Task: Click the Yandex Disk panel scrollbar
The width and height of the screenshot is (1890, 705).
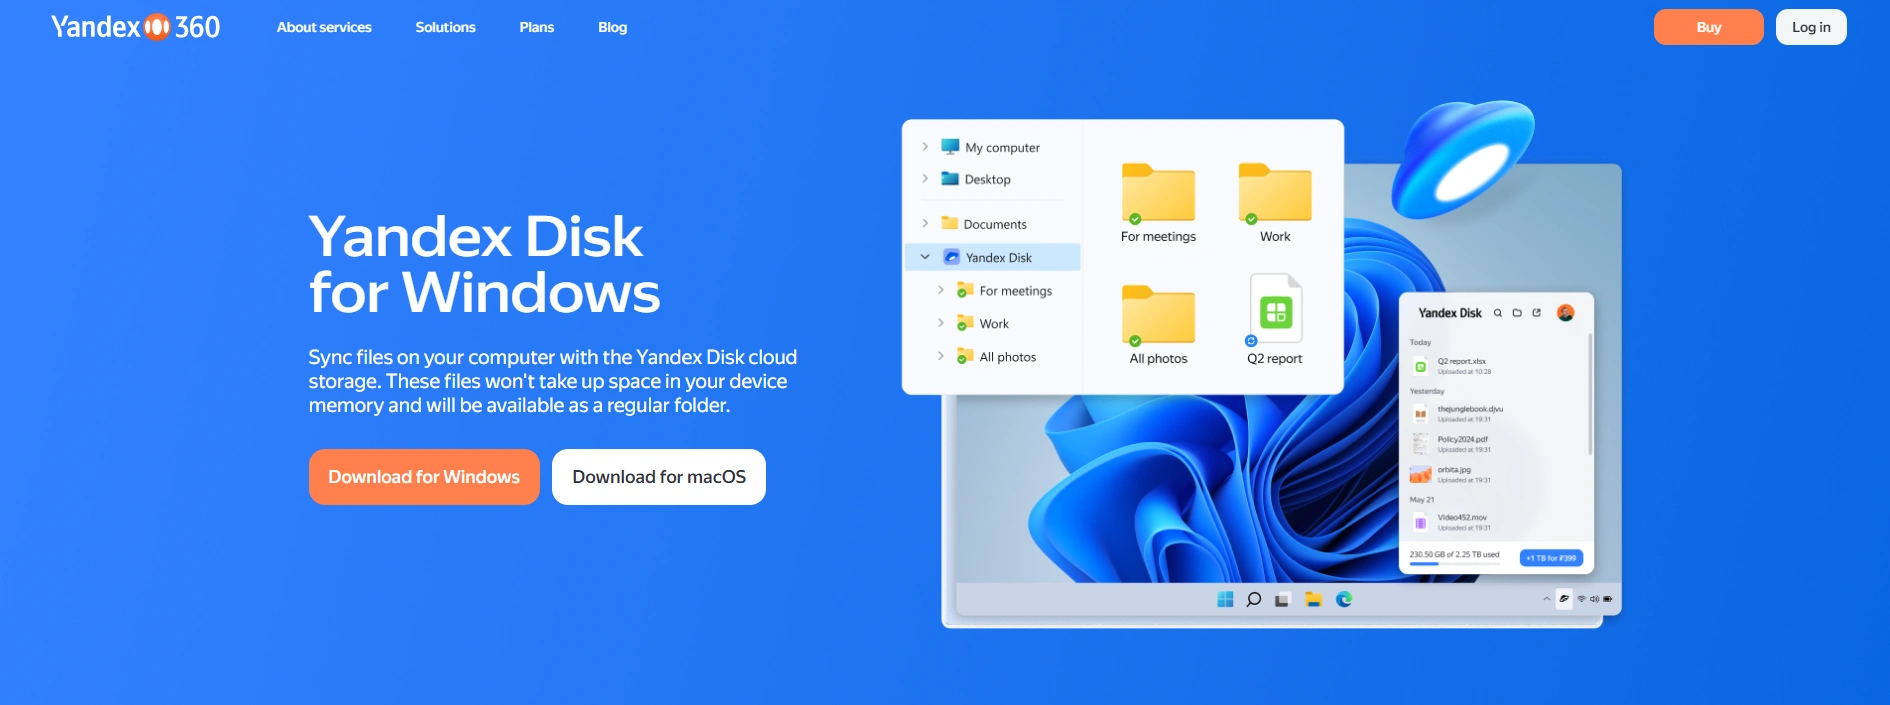Action: tap(1590, 395)
